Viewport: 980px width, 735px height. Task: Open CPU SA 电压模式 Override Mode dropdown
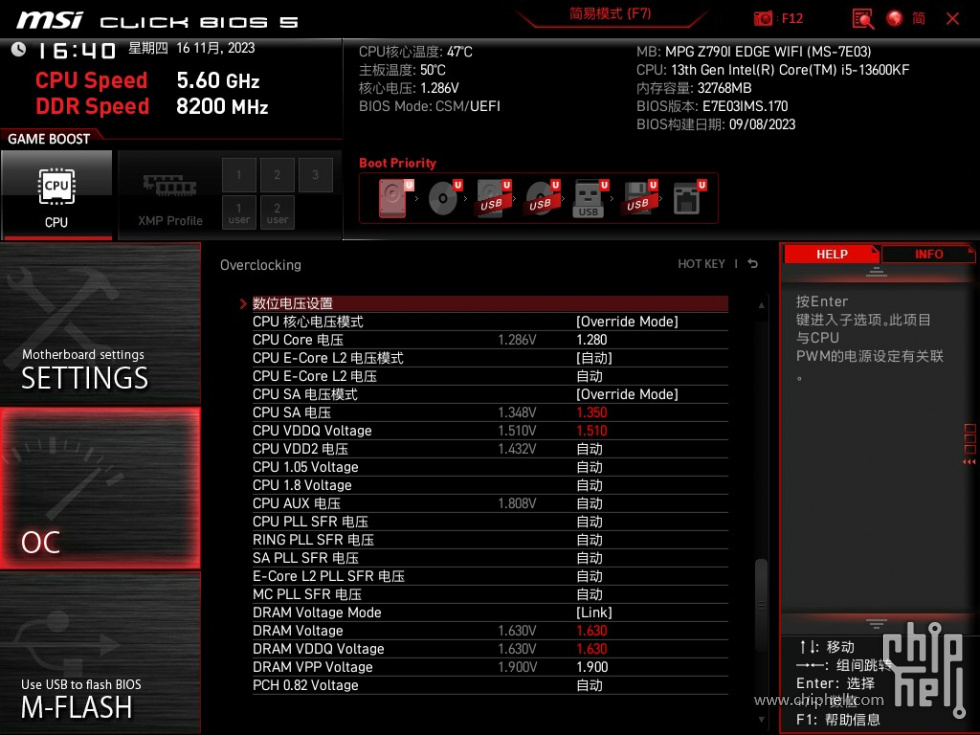(627, 394)
